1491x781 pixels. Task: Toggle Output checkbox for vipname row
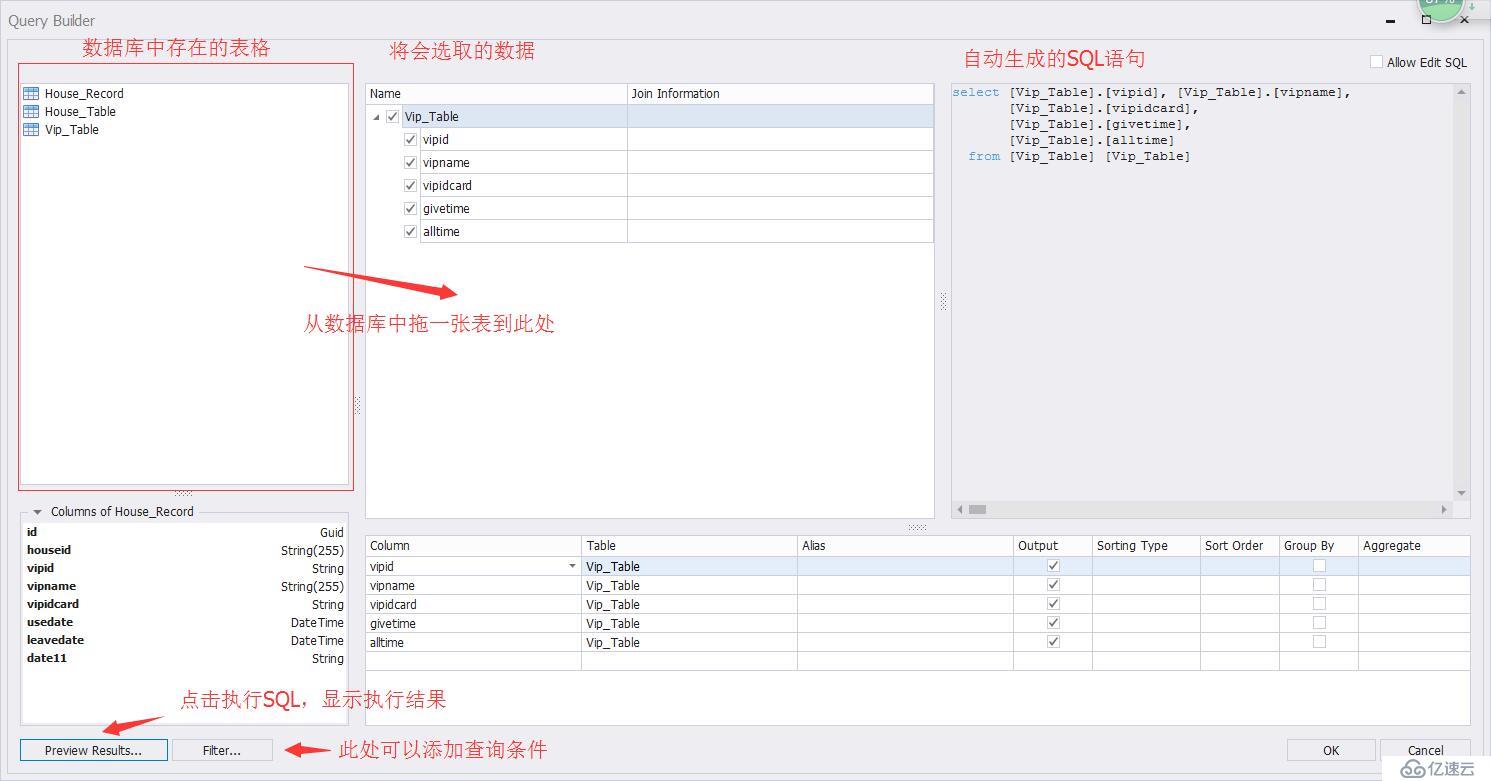click(x=1053, y=585)
